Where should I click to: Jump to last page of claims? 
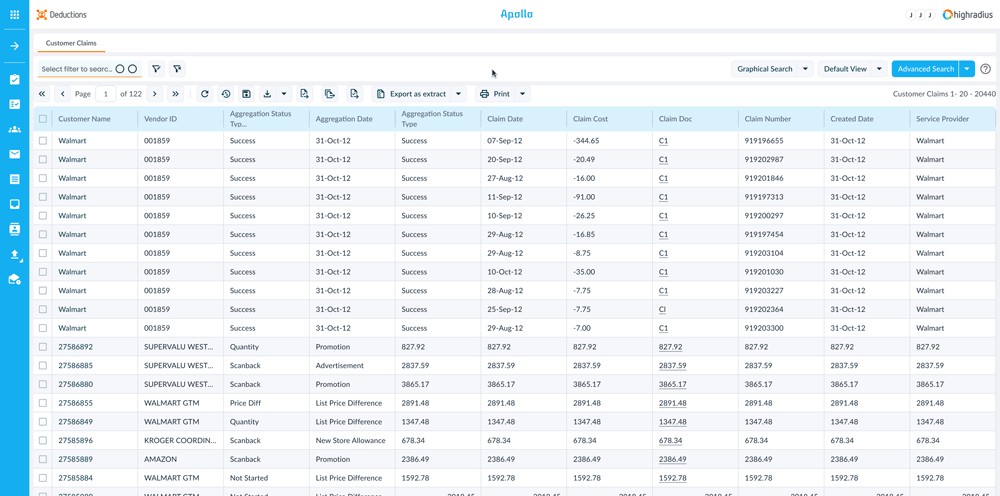tap(175, 94)
